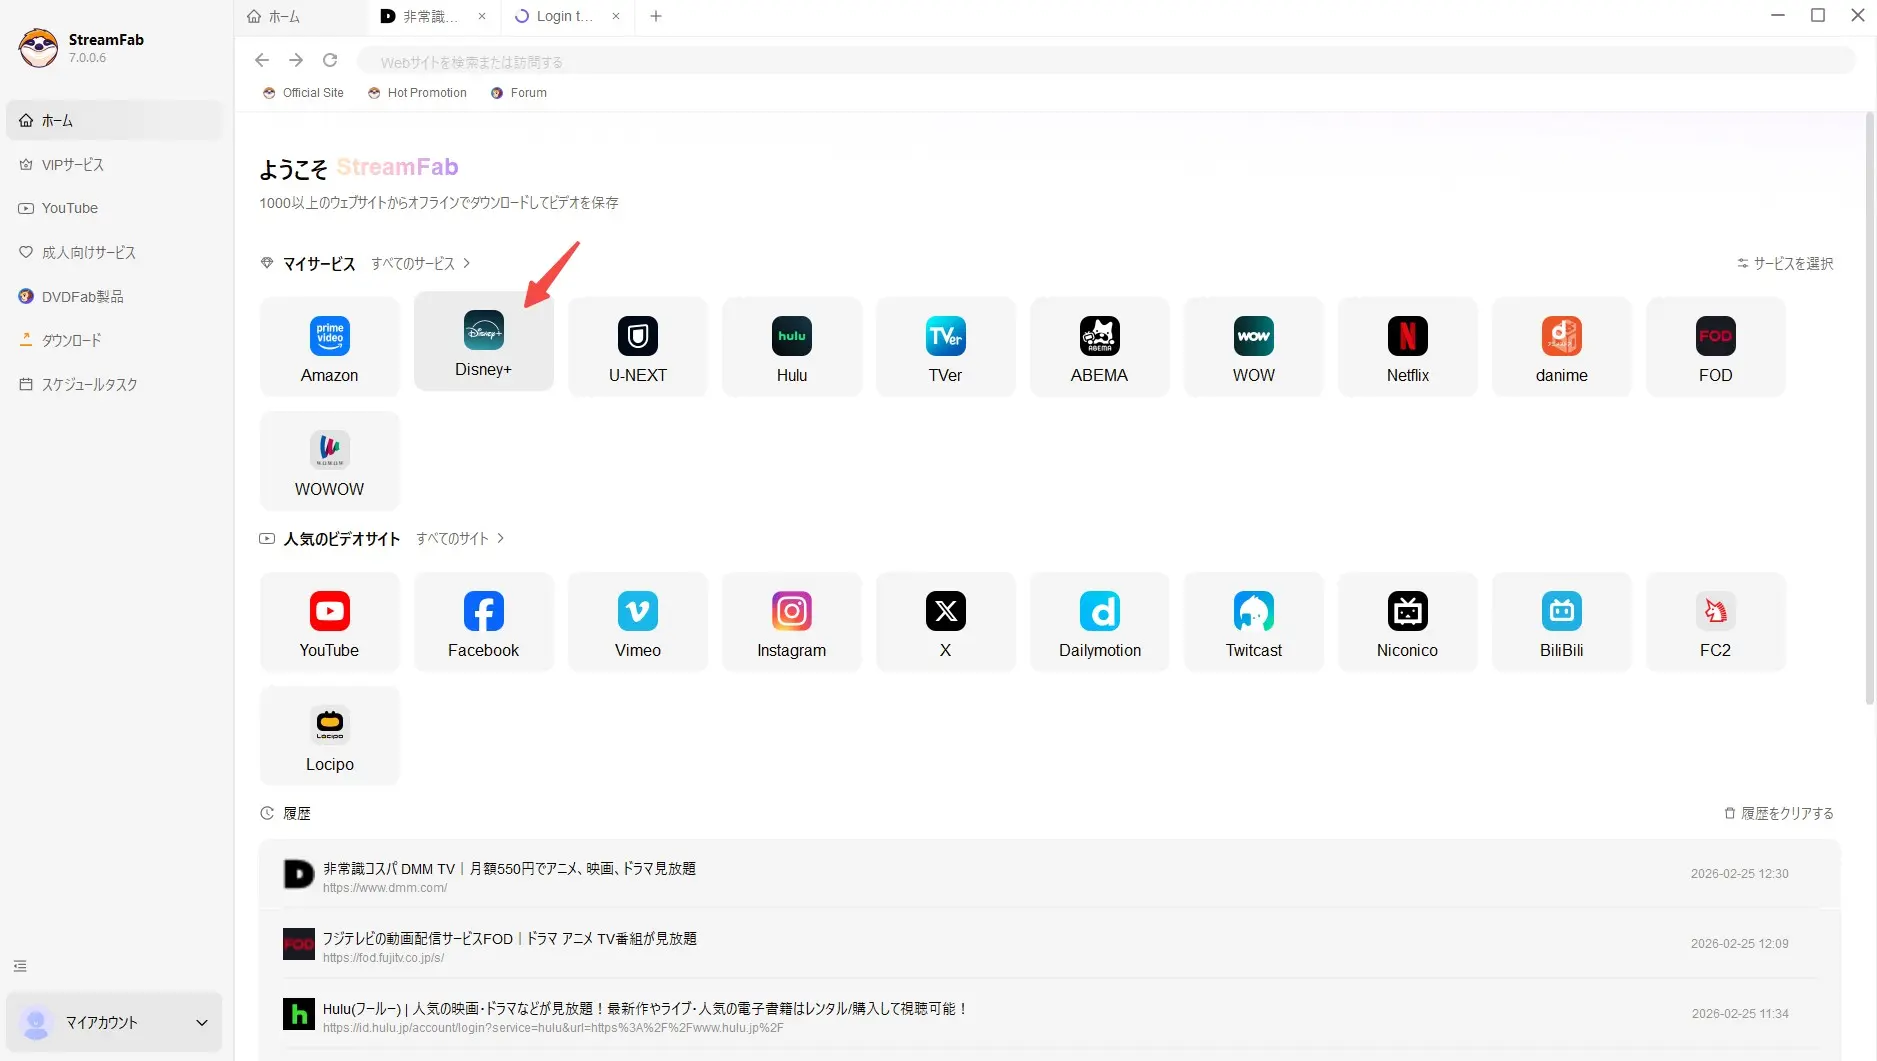
Task: Open the Hulu(フールー) history entry
Action: click(1049, 1015)
